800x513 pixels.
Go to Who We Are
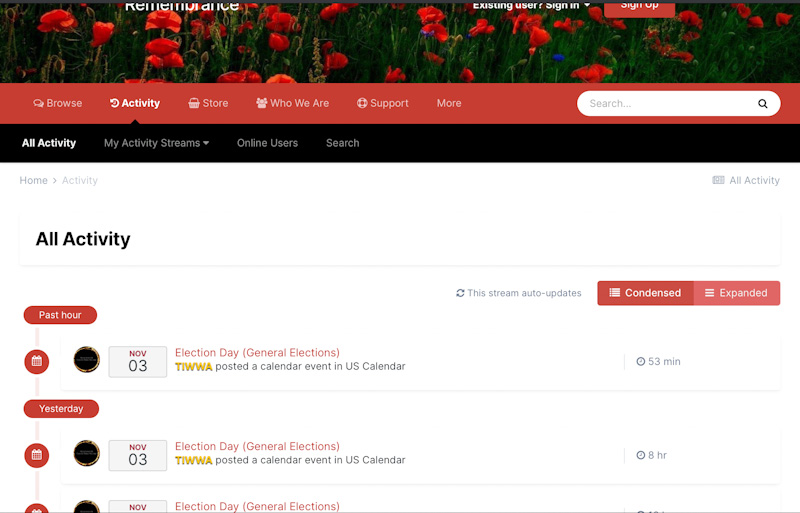point(292,103)
